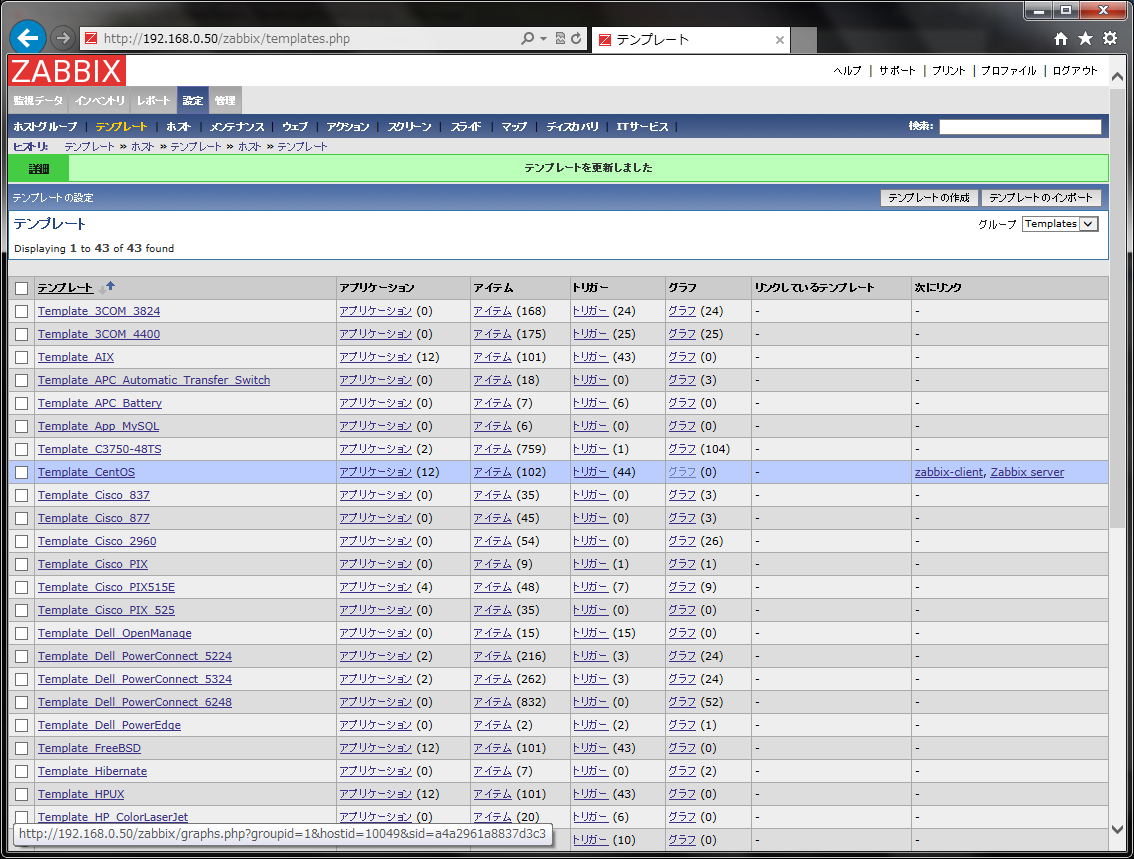Viewport: 1134px width, 859px height.
Task: Click the refresh icon in address bar
Action: (576, 39)
